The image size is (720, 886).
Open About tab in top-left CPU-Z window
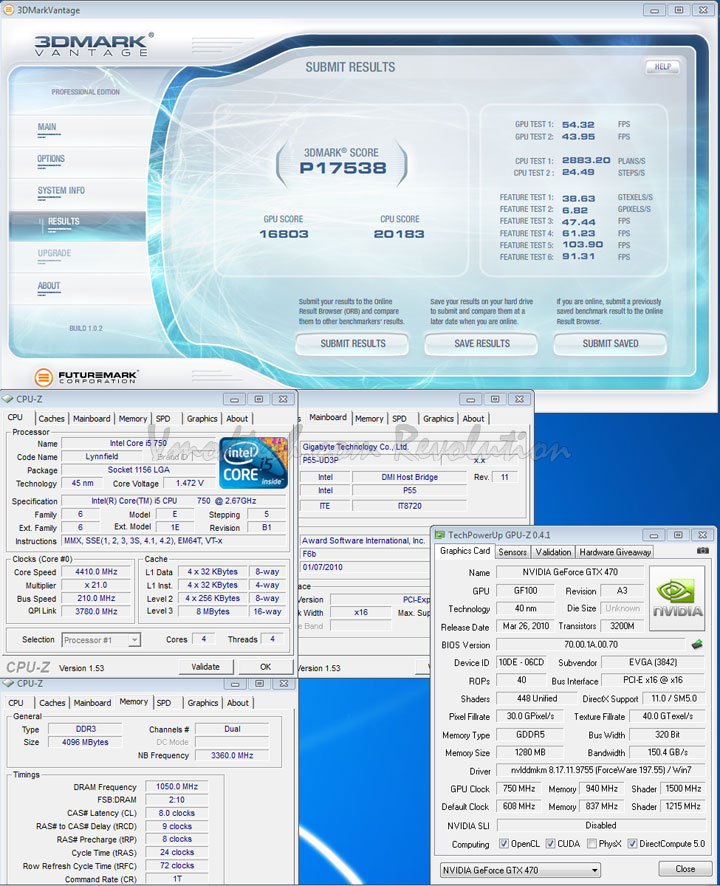tap(237, 419)
